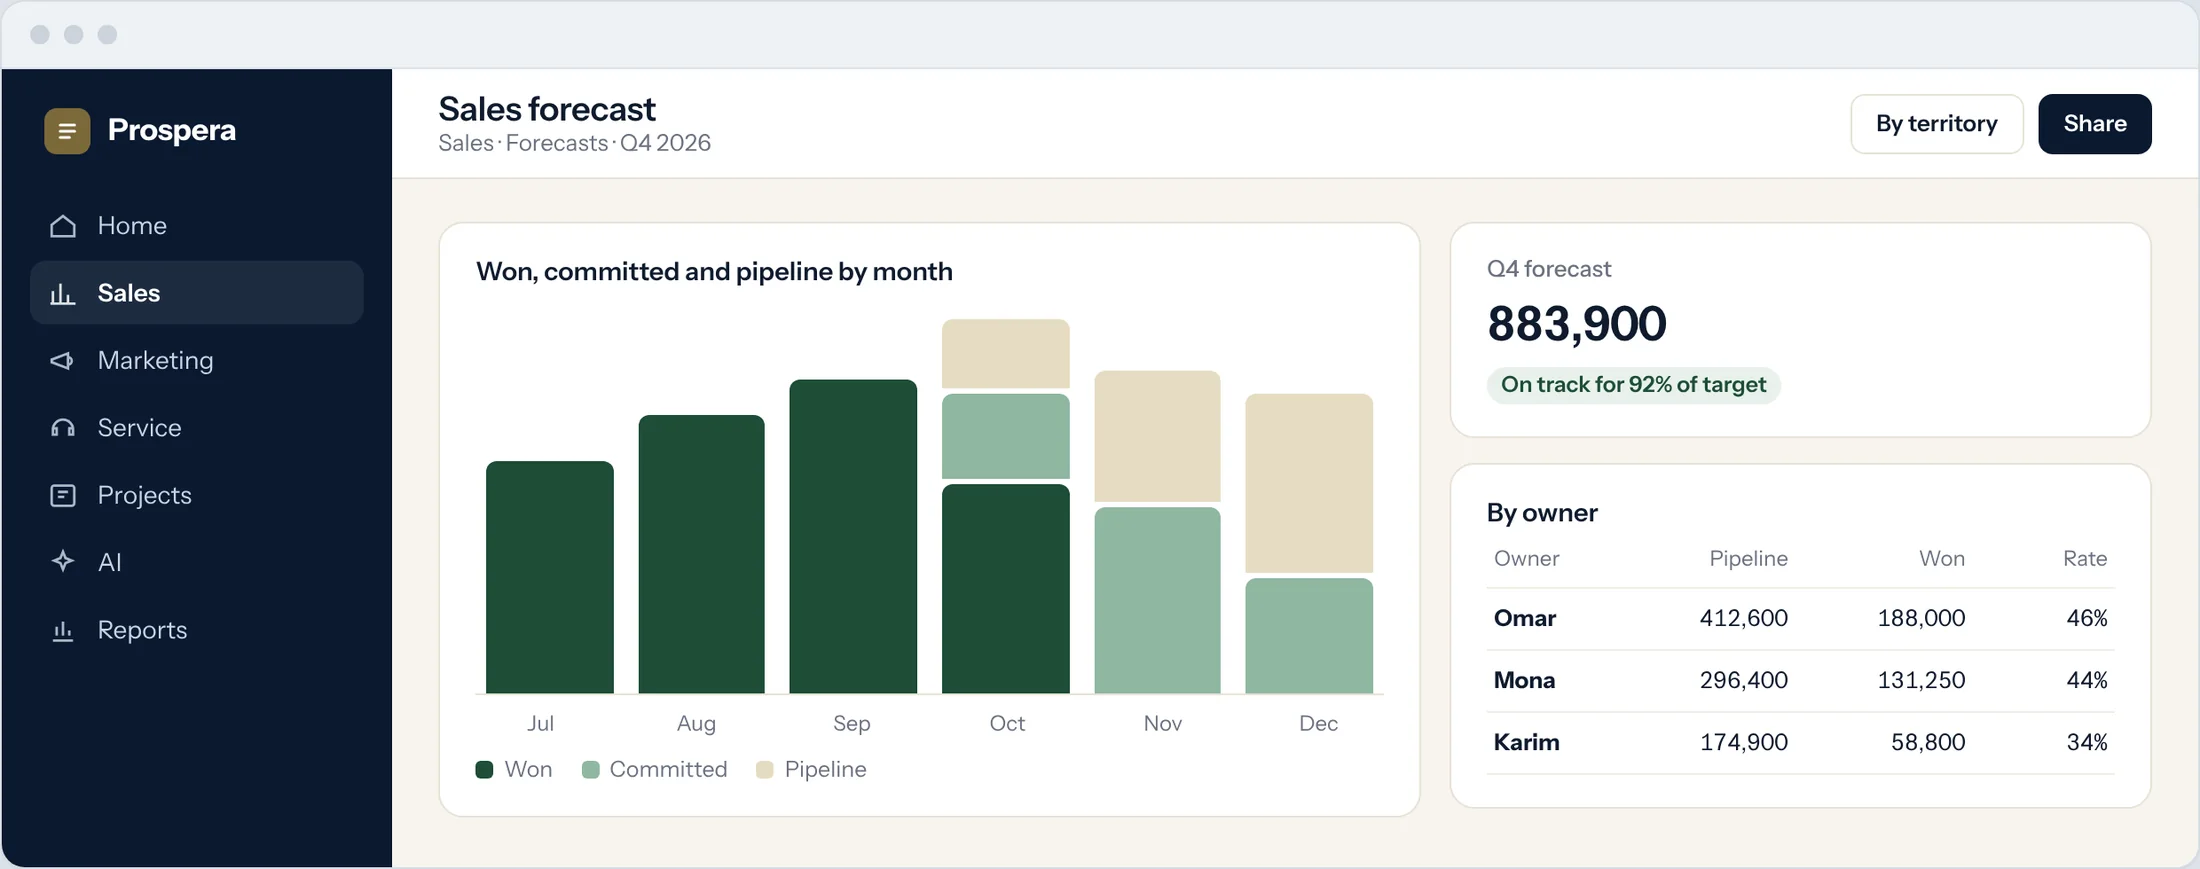The width and height of the screenshot is (2200, 869).
Task: Click the Projects panel icon
Action: [63, 495]
